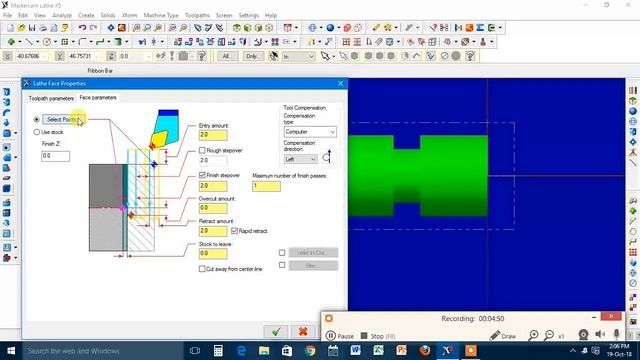The width and height of the screenshot is (640, 360).
Task: Click the Print icon in toolbar
Action: 43,28
